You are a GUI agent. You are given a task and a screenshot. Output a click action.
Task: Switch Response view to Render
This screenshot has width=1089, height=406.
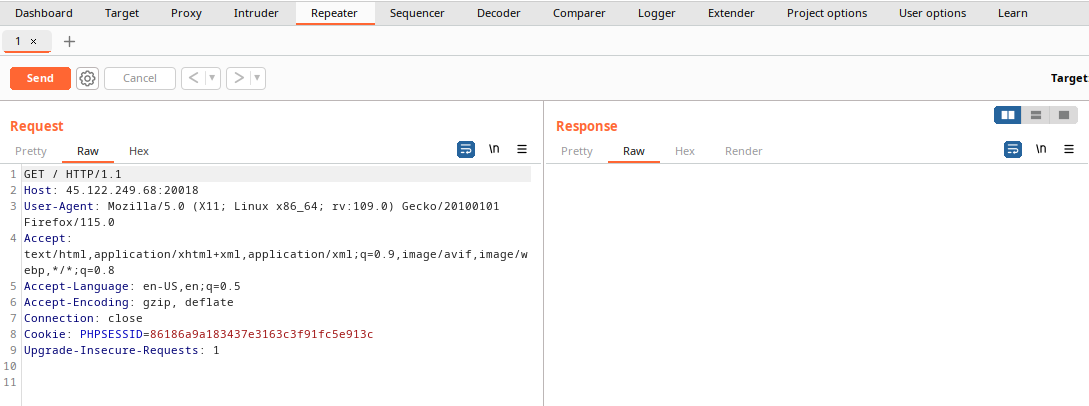coord(744,151)
